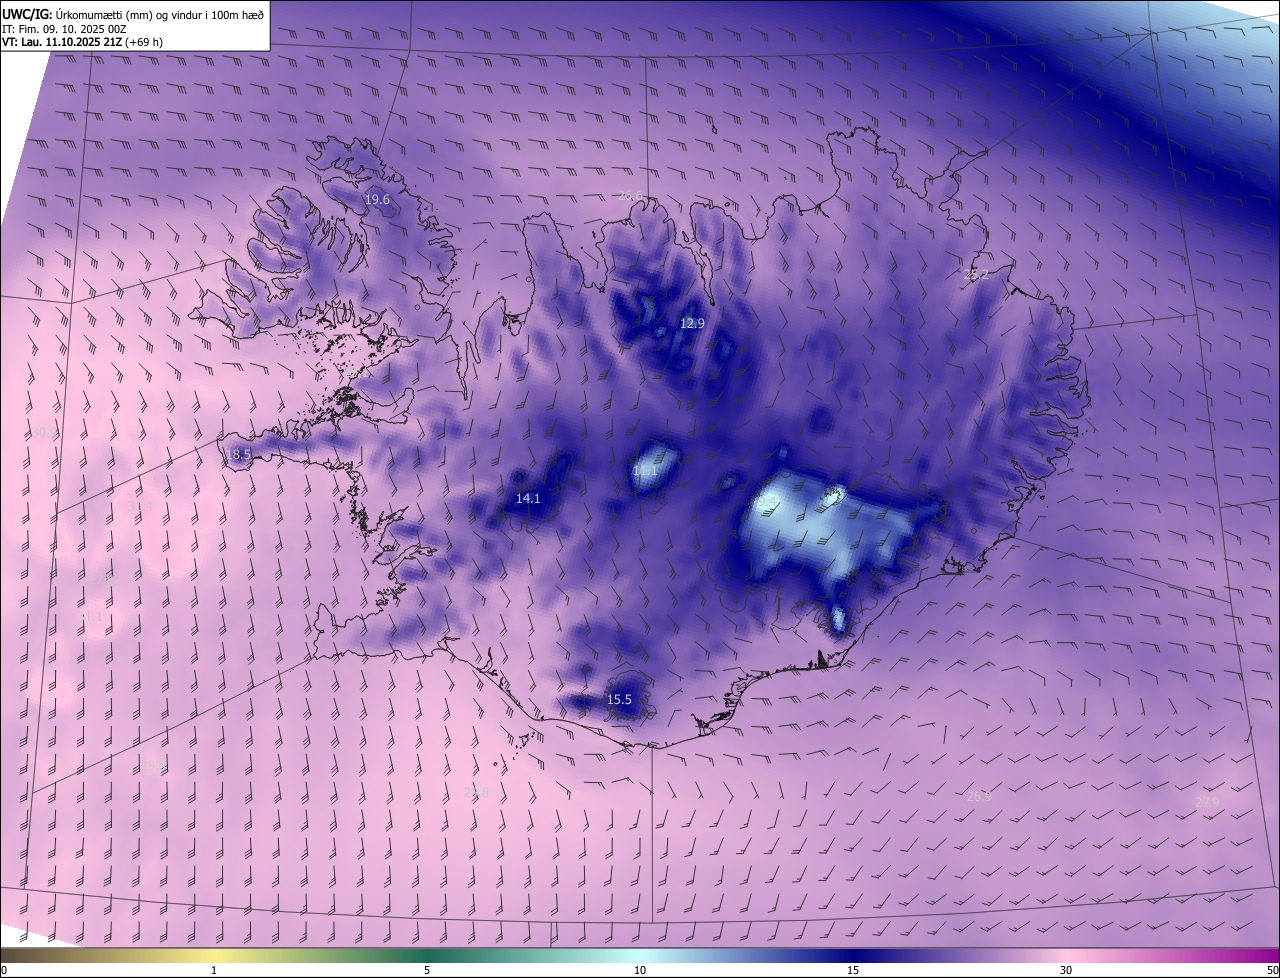This screenshot has width=1280, height=978.
Task: Click the 30.9 value at the west edge
Action: [x=45, y=433]
